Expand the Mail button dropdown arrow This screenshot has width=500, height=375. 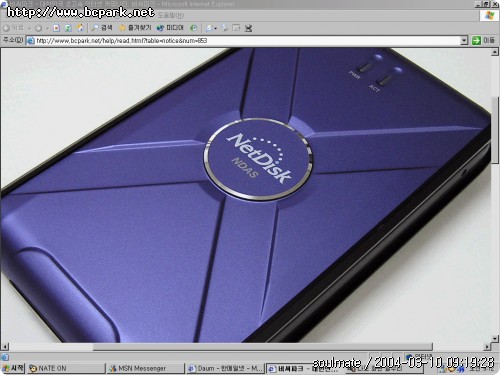[215, 29]
